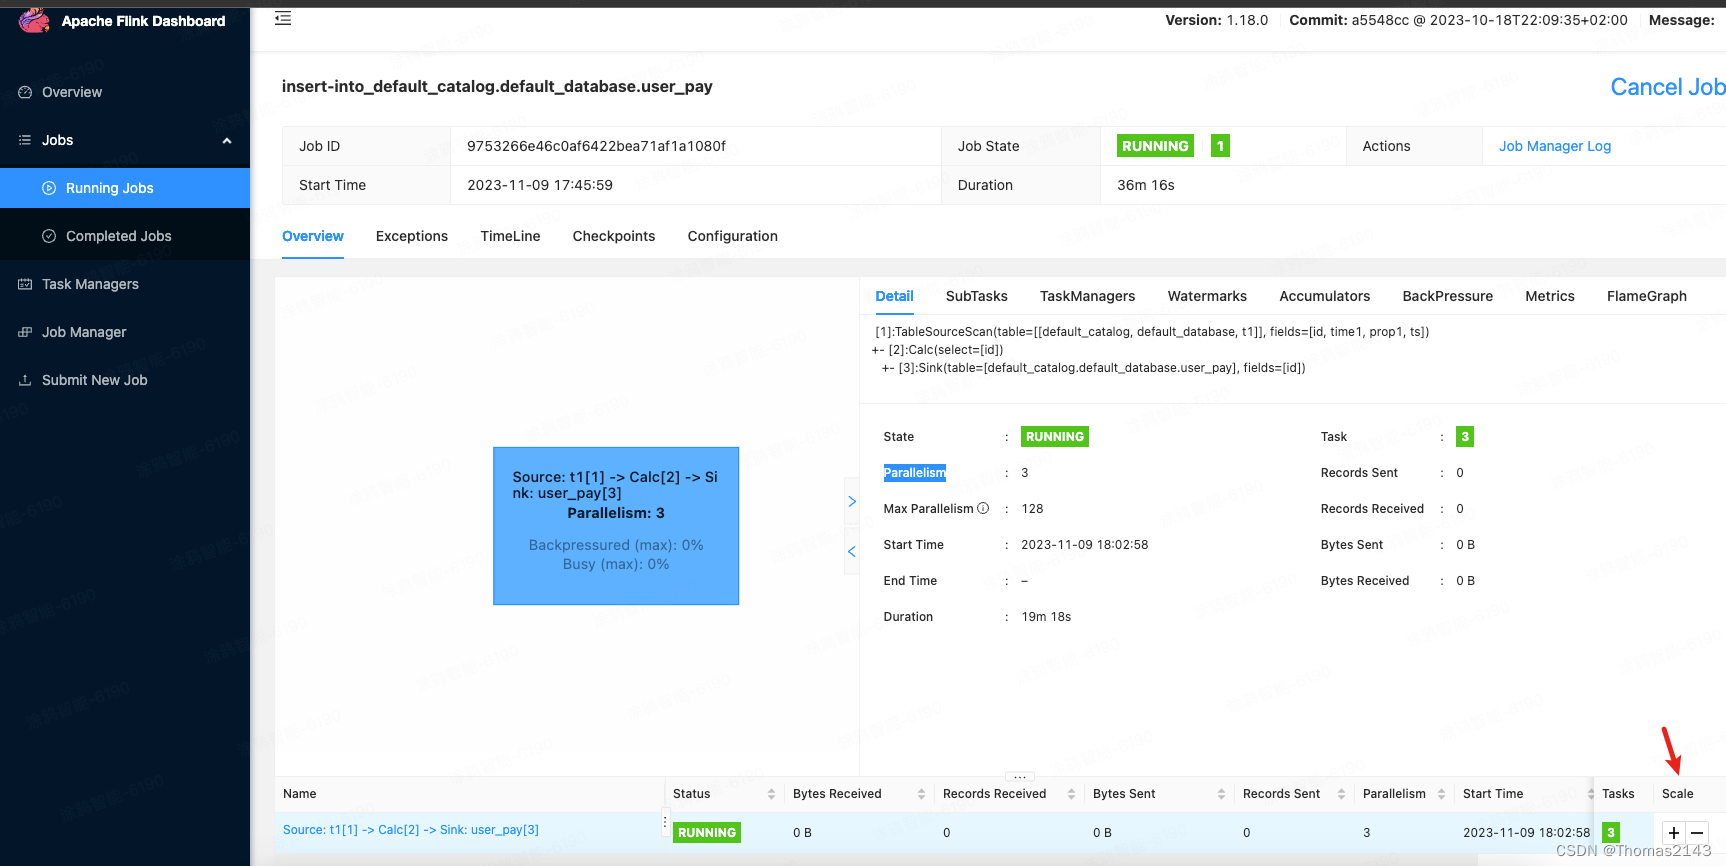1726x866 pixels.
Task: Open the TaskManagers tab
Action: 1087,296
